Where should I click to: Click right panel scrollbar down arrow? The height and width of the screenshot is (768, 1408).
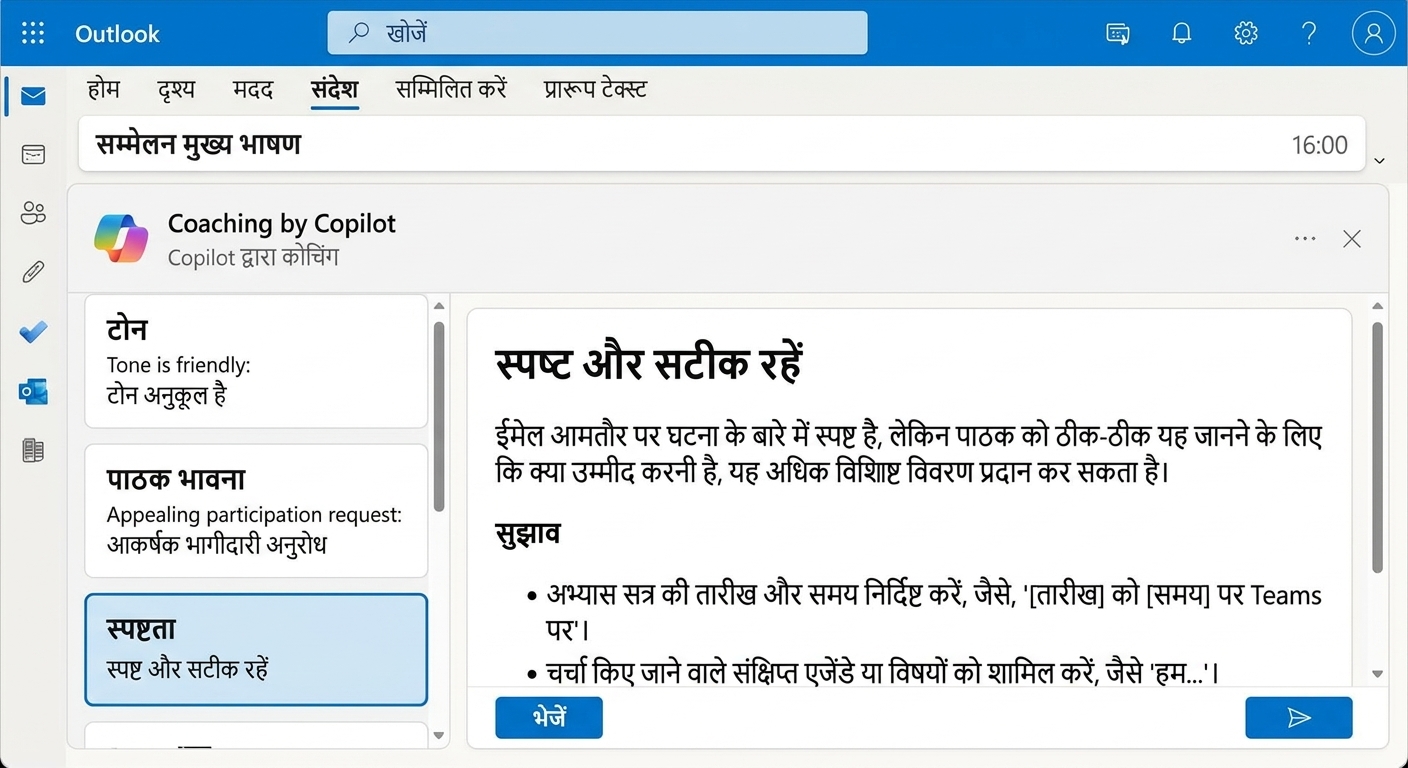click(x=1378, y=674)
